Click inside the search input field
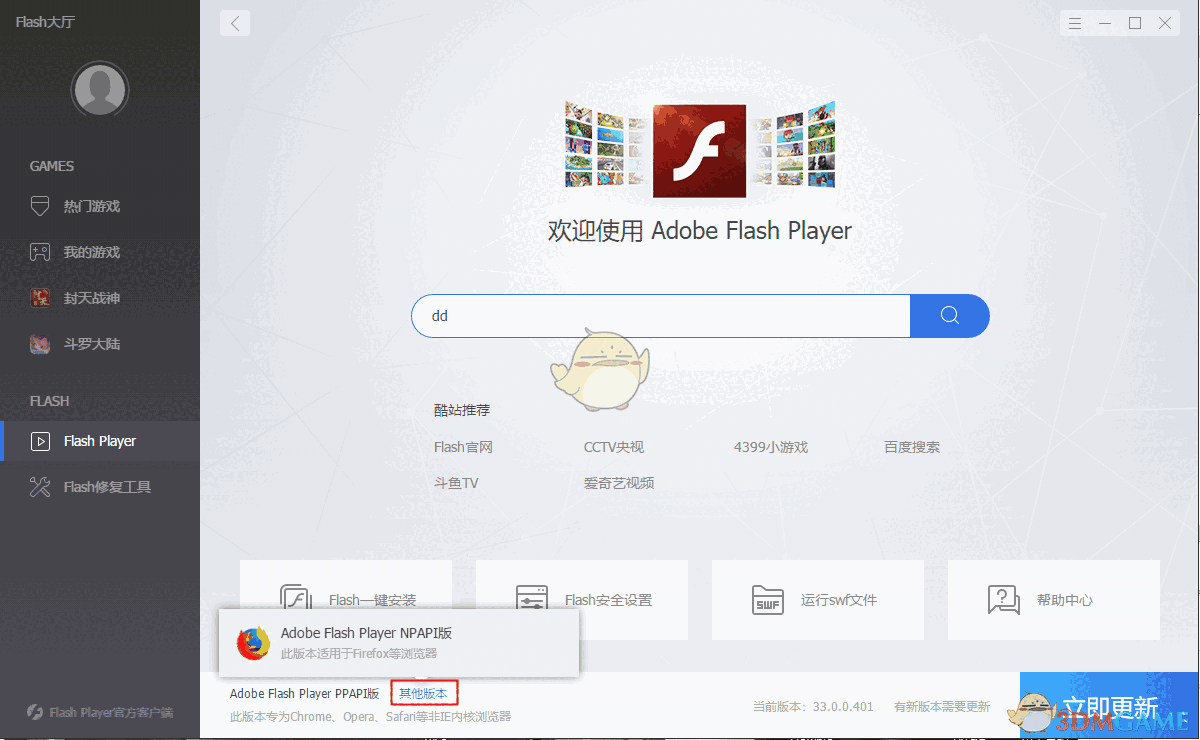 point(660,315)
